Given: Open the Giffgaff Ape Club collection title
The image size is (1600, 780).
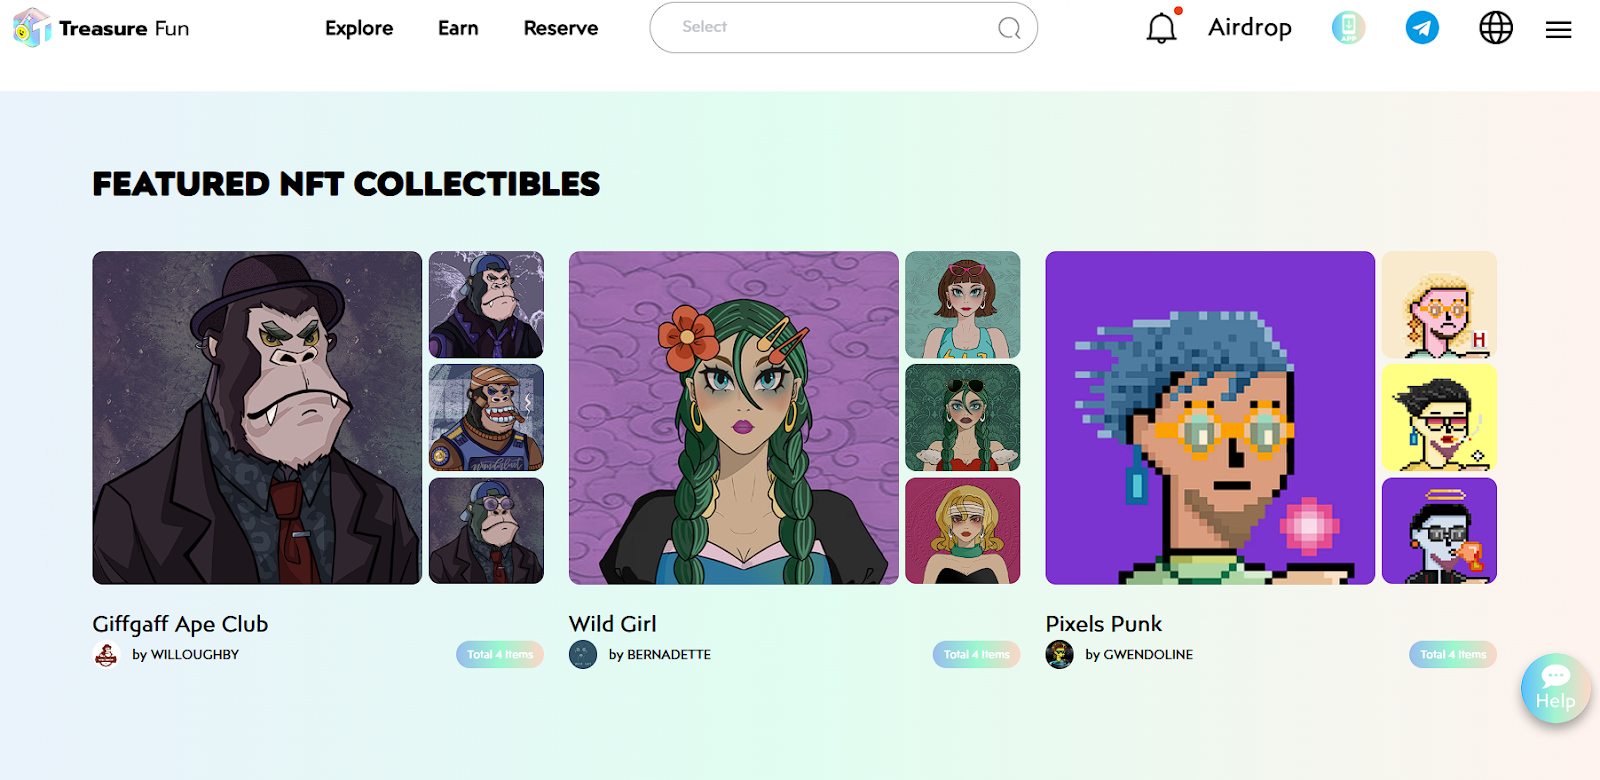Looking at the screenshot, I should [x=180, y=624].
